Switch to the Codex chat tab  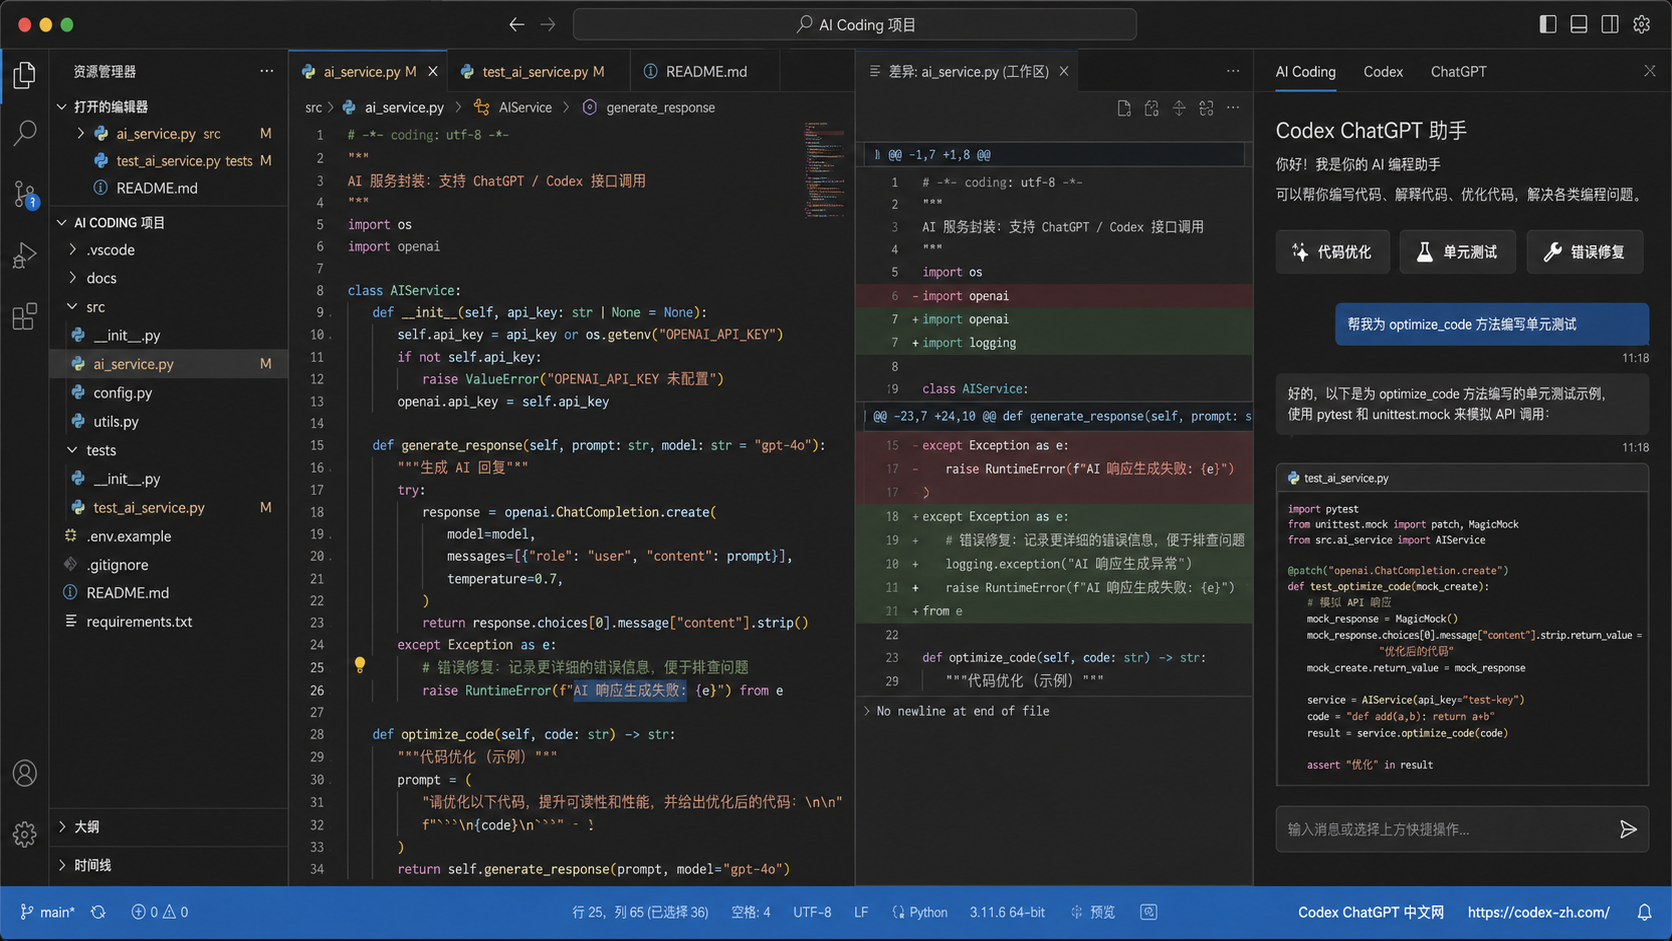coord(1383,71)
